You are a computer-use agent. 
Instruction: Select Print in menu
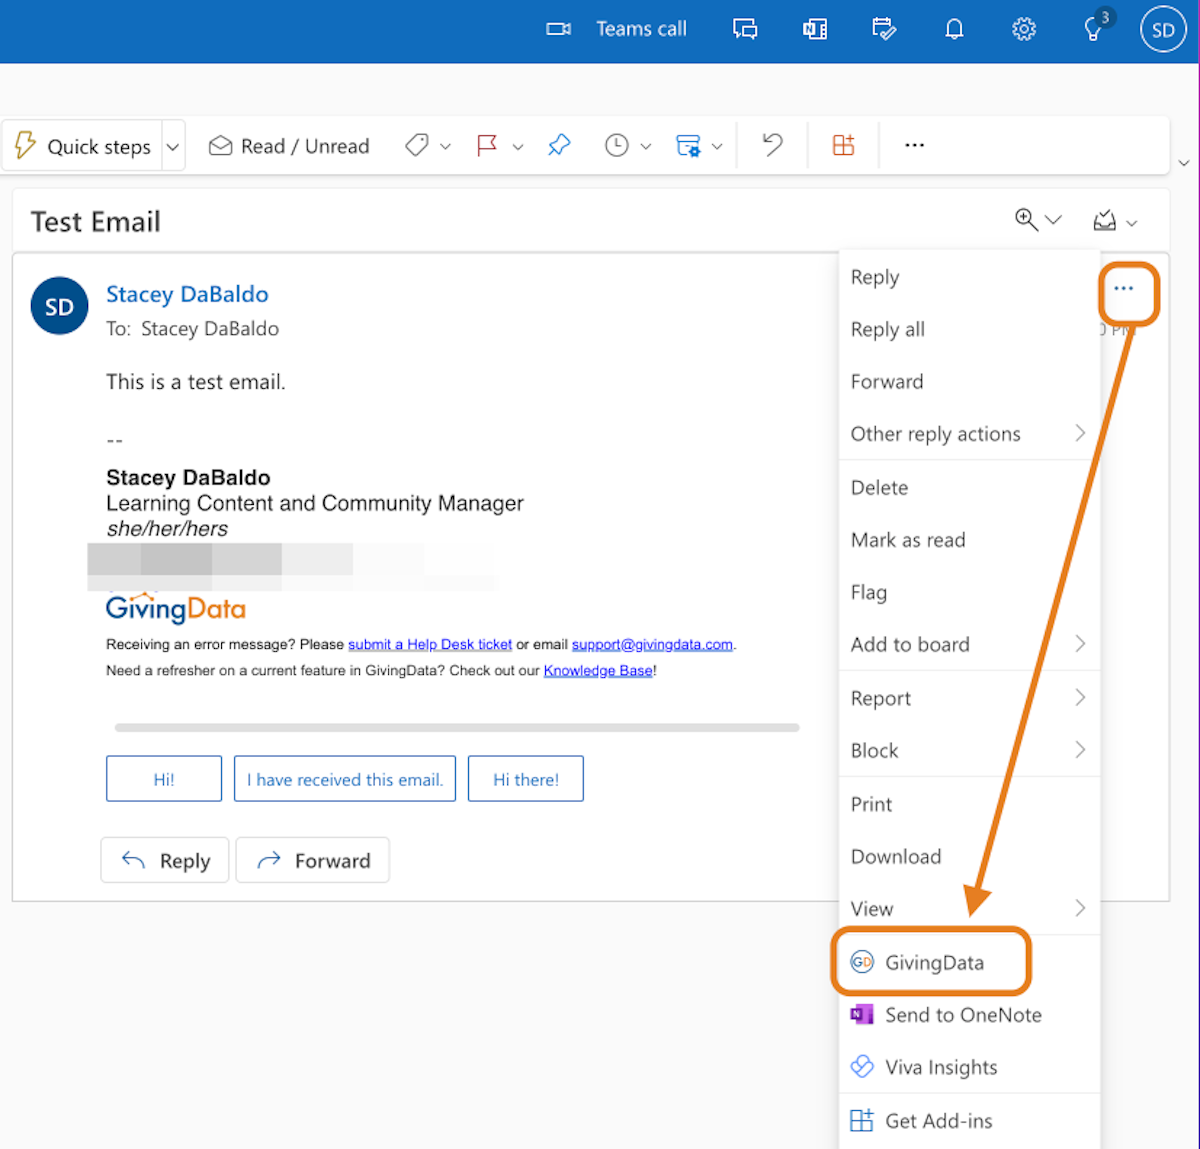[x=969, y=804]
